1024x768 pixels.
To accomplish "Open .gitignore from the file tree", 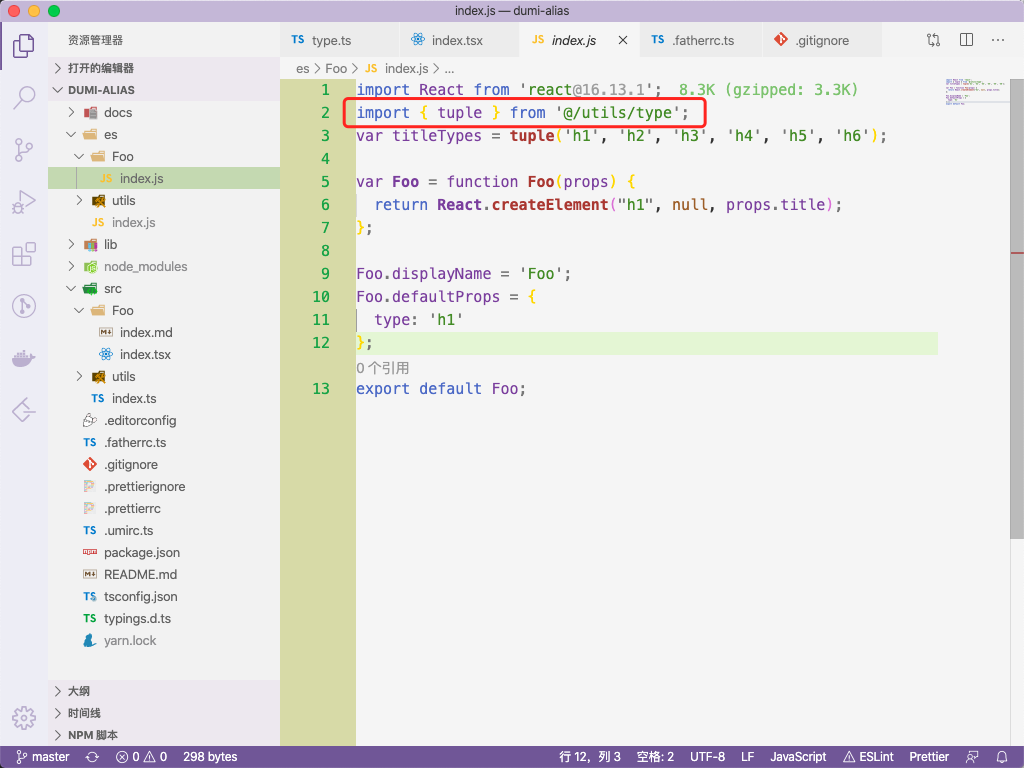I will point(164,464).
